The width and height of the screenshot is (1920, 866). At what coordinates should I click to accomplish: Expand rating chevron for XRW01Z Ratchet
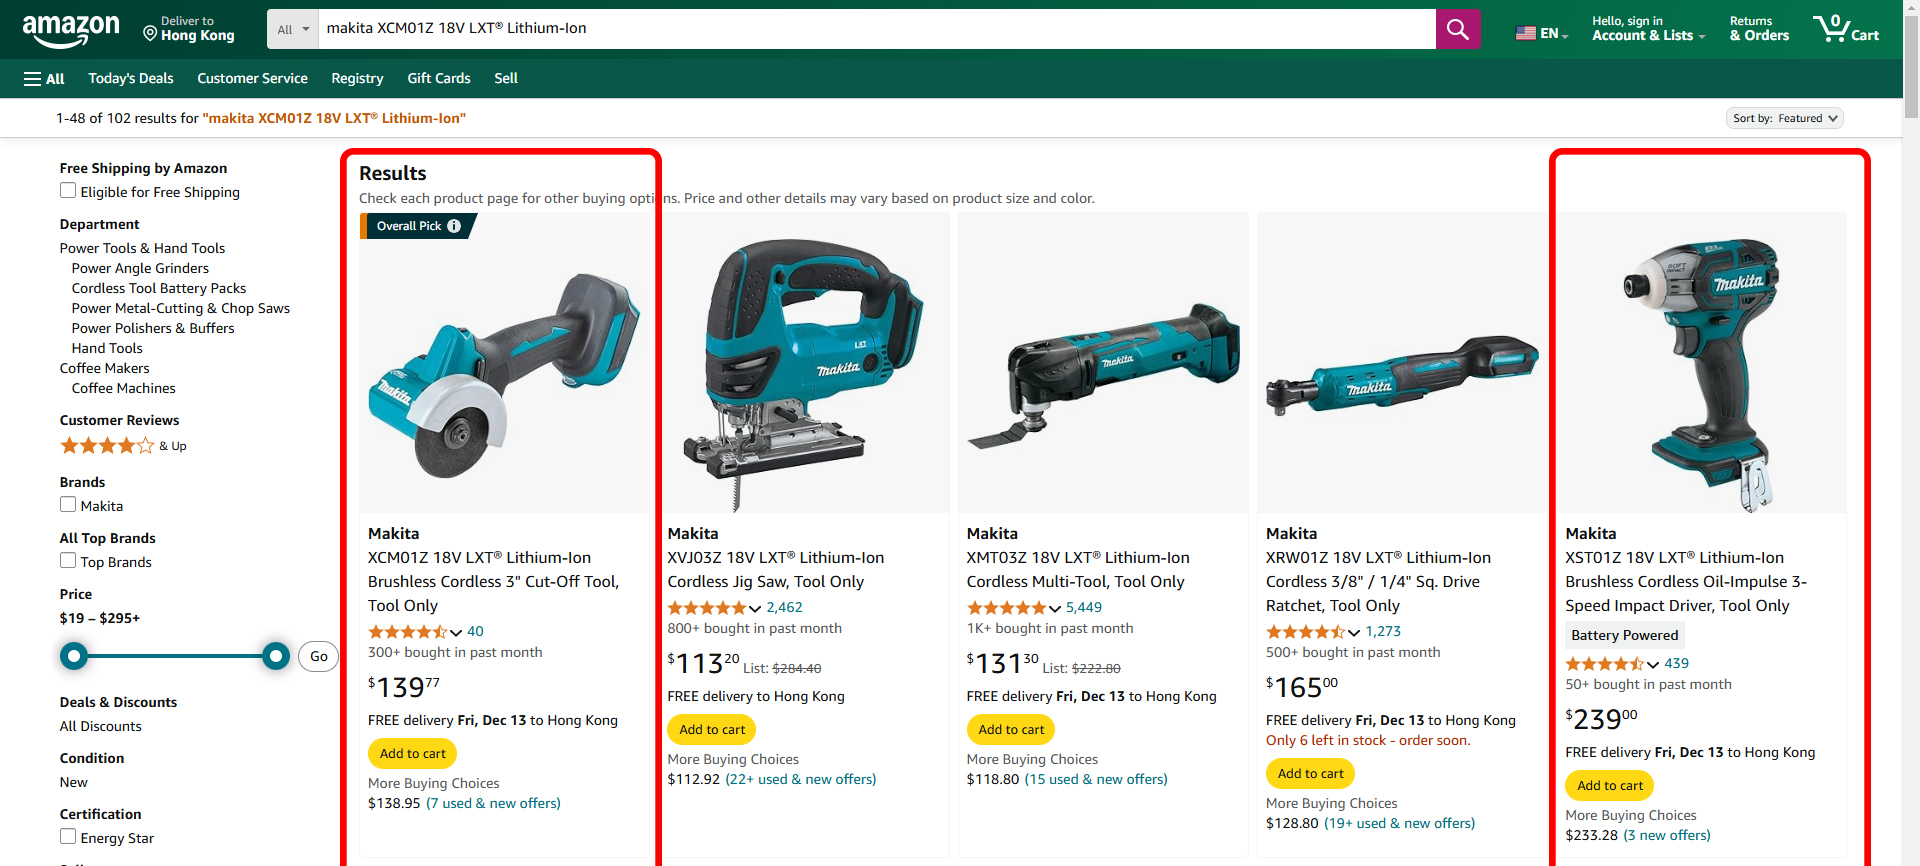click(x=1353, y=633)
